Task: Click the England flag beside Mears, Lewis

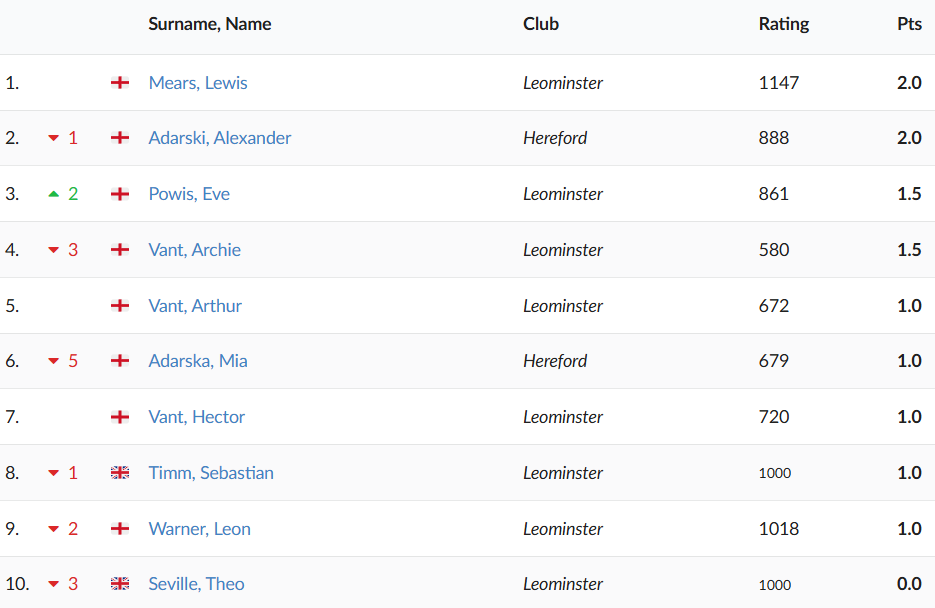Action: click(120, 83)
